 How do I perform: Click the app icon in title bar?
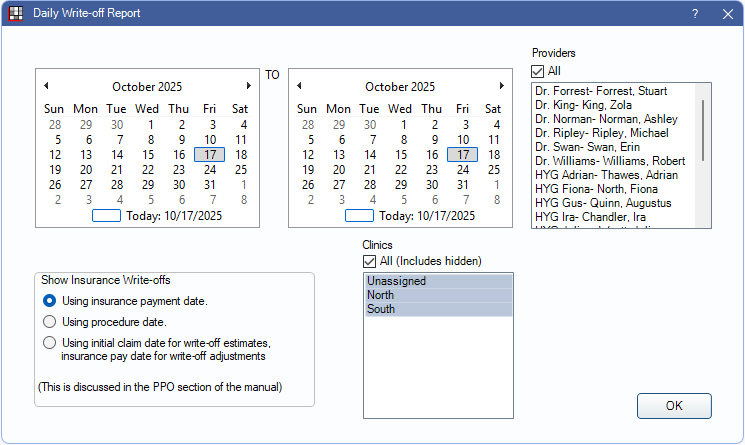[x=15, y=14]
